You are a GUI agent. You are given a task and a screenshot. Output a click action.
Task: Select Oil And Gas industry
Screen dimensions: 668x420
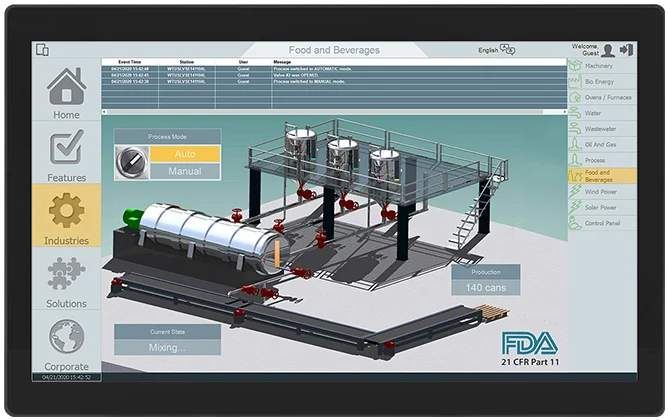tap(602, 144)
